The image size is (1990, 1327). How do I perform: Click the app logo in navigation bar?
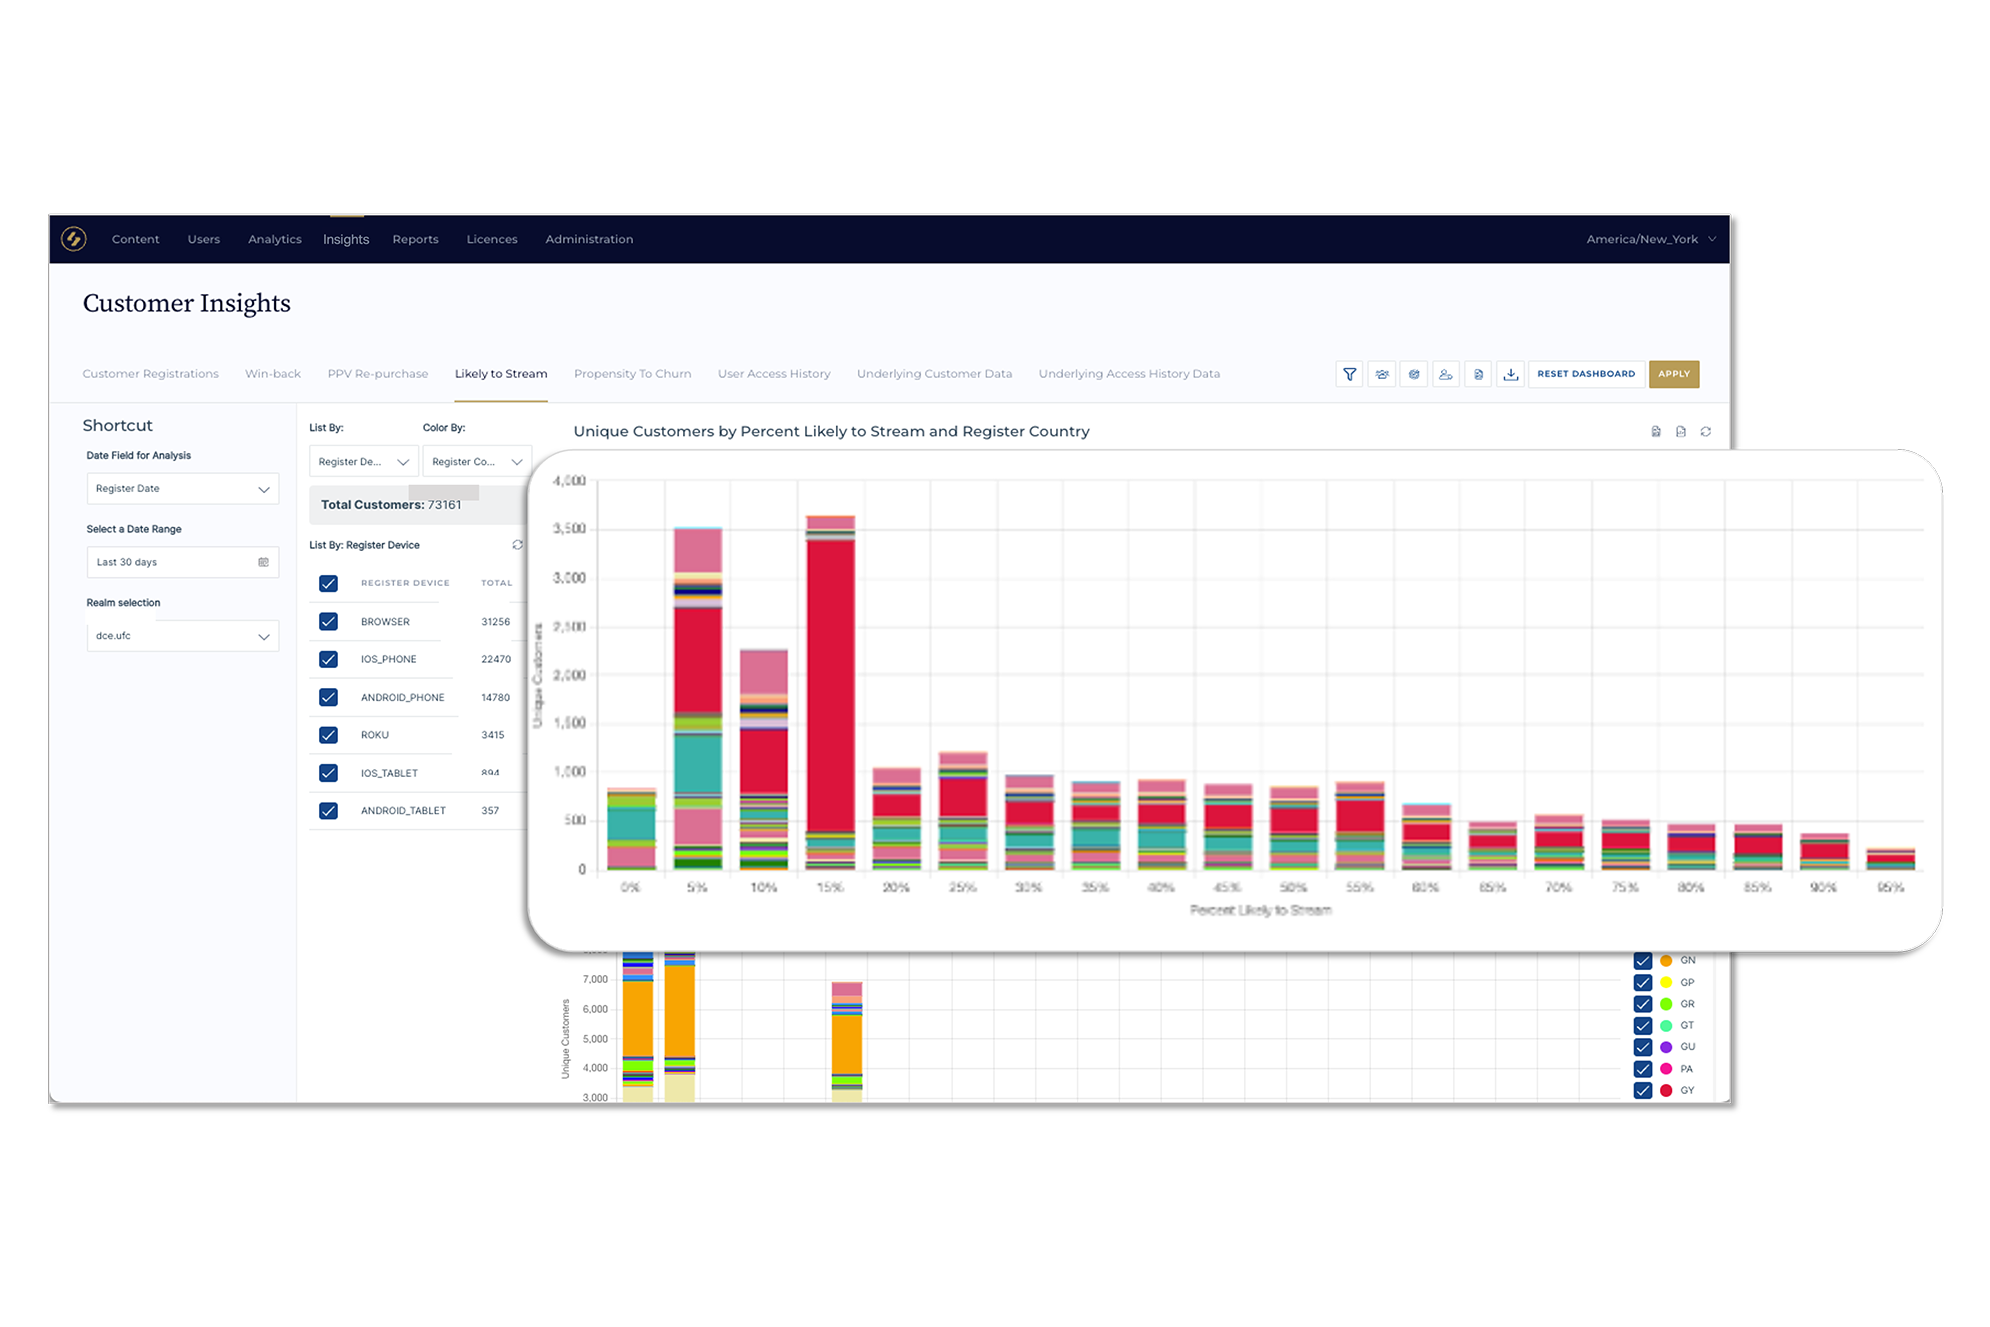(x=74, y=239)
